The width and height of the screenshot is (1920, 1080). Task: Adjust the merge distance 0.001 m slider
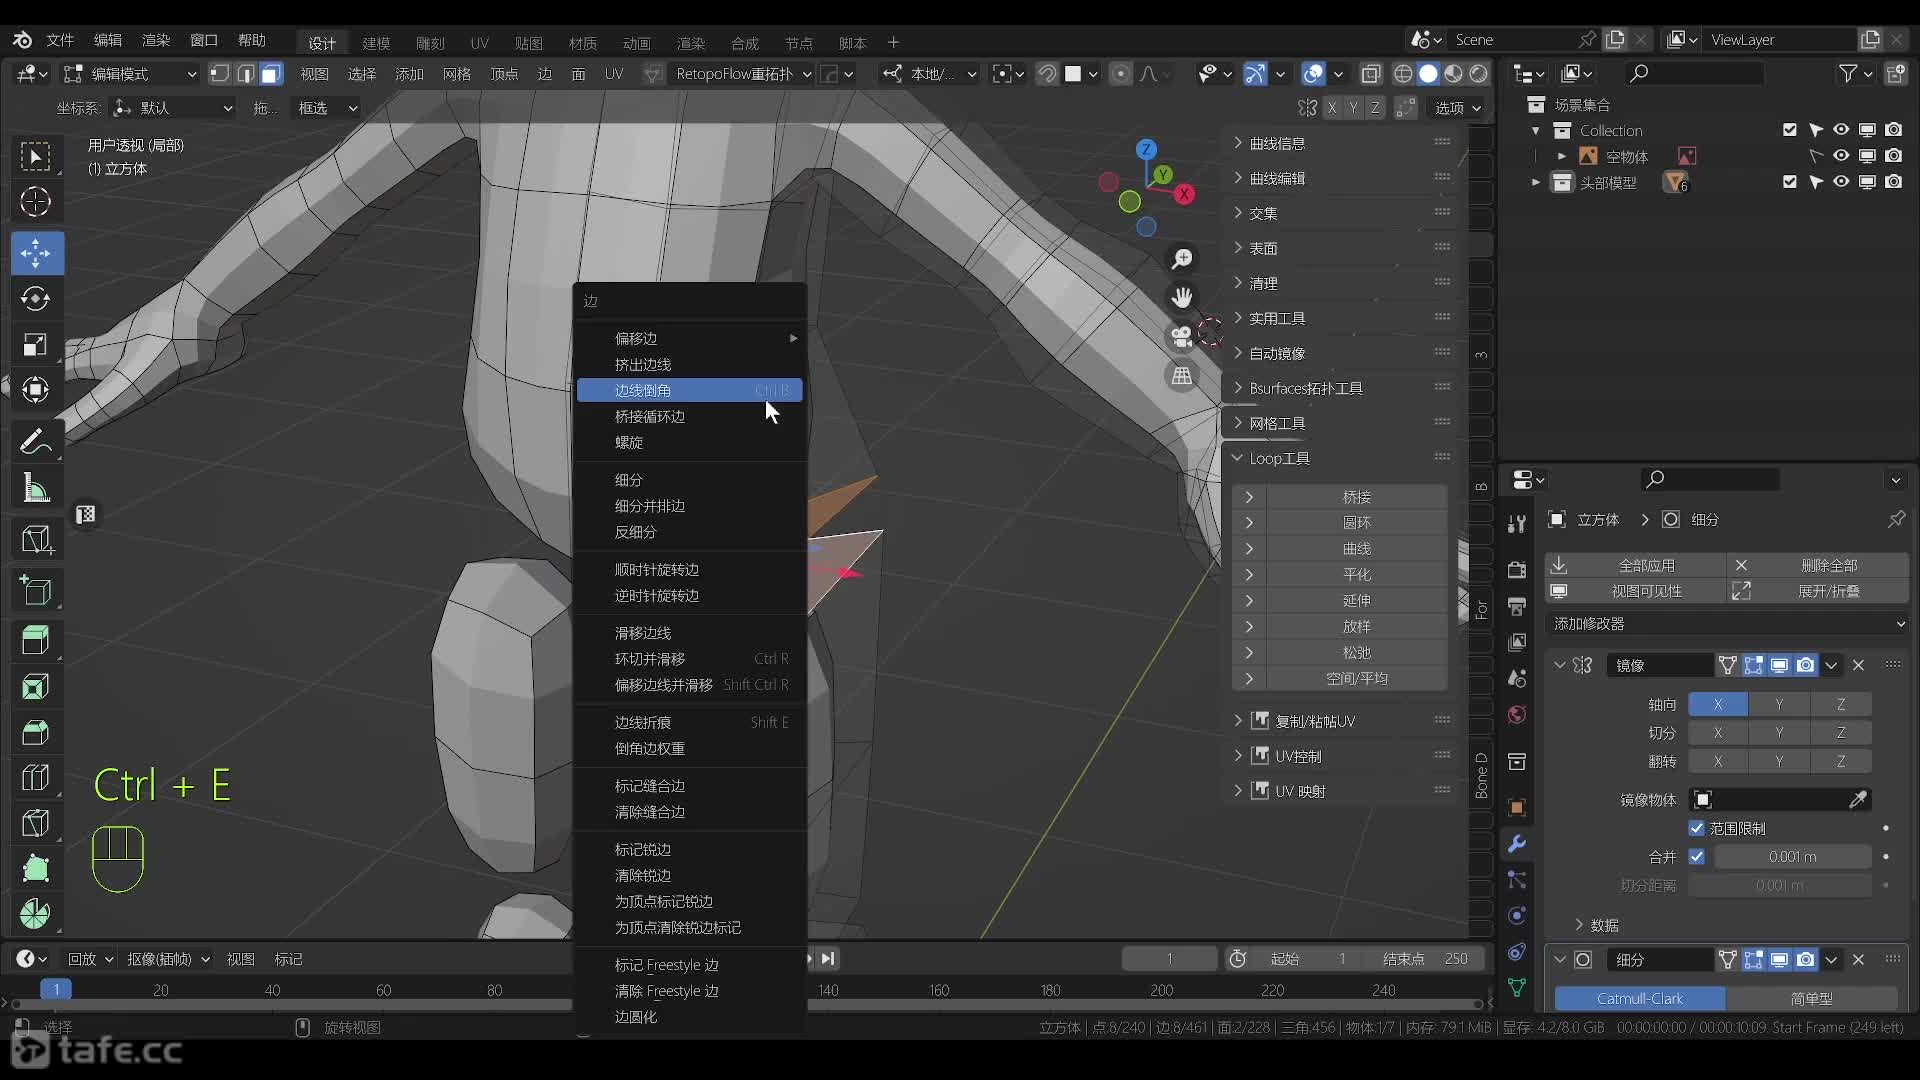point(1792,856)
